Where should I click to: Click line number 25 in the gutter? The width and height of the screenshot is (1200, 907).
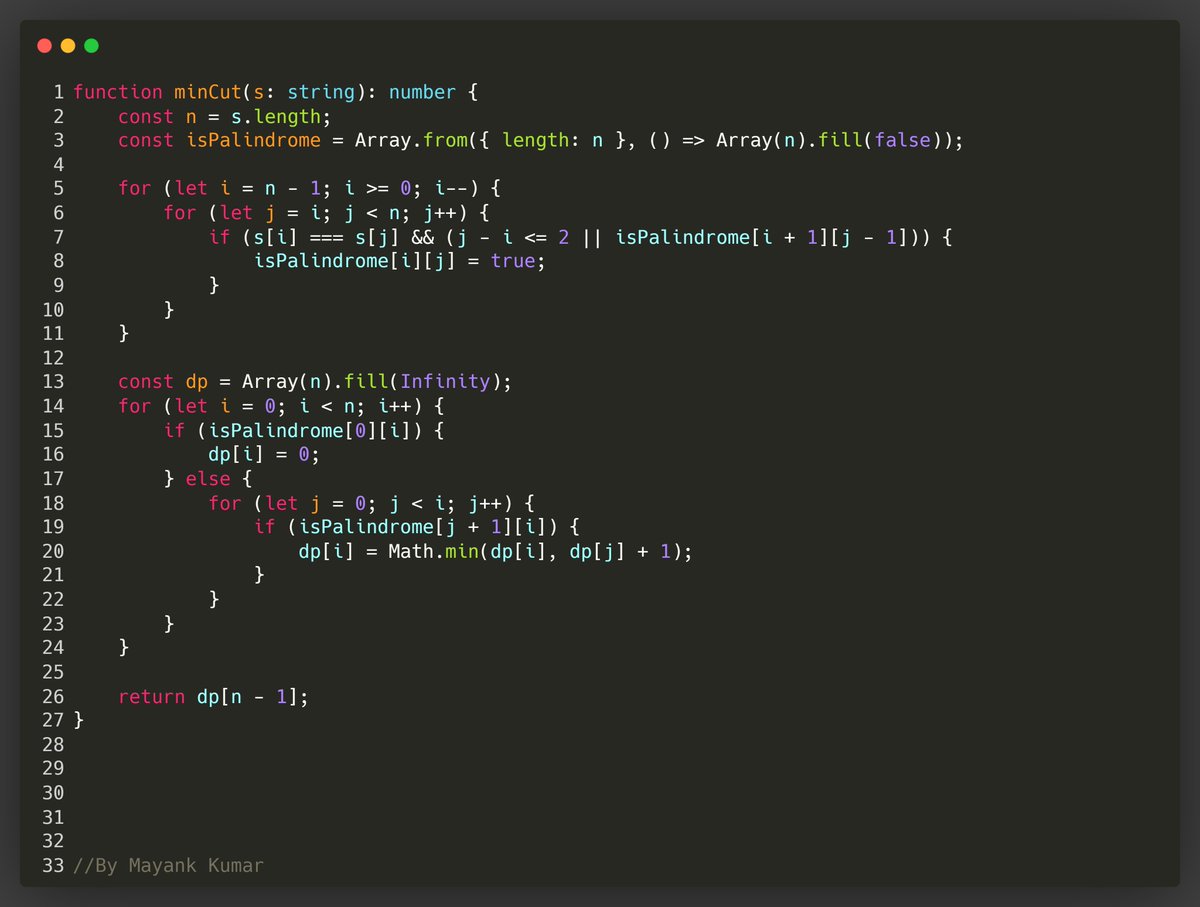[x=53, y=672]
